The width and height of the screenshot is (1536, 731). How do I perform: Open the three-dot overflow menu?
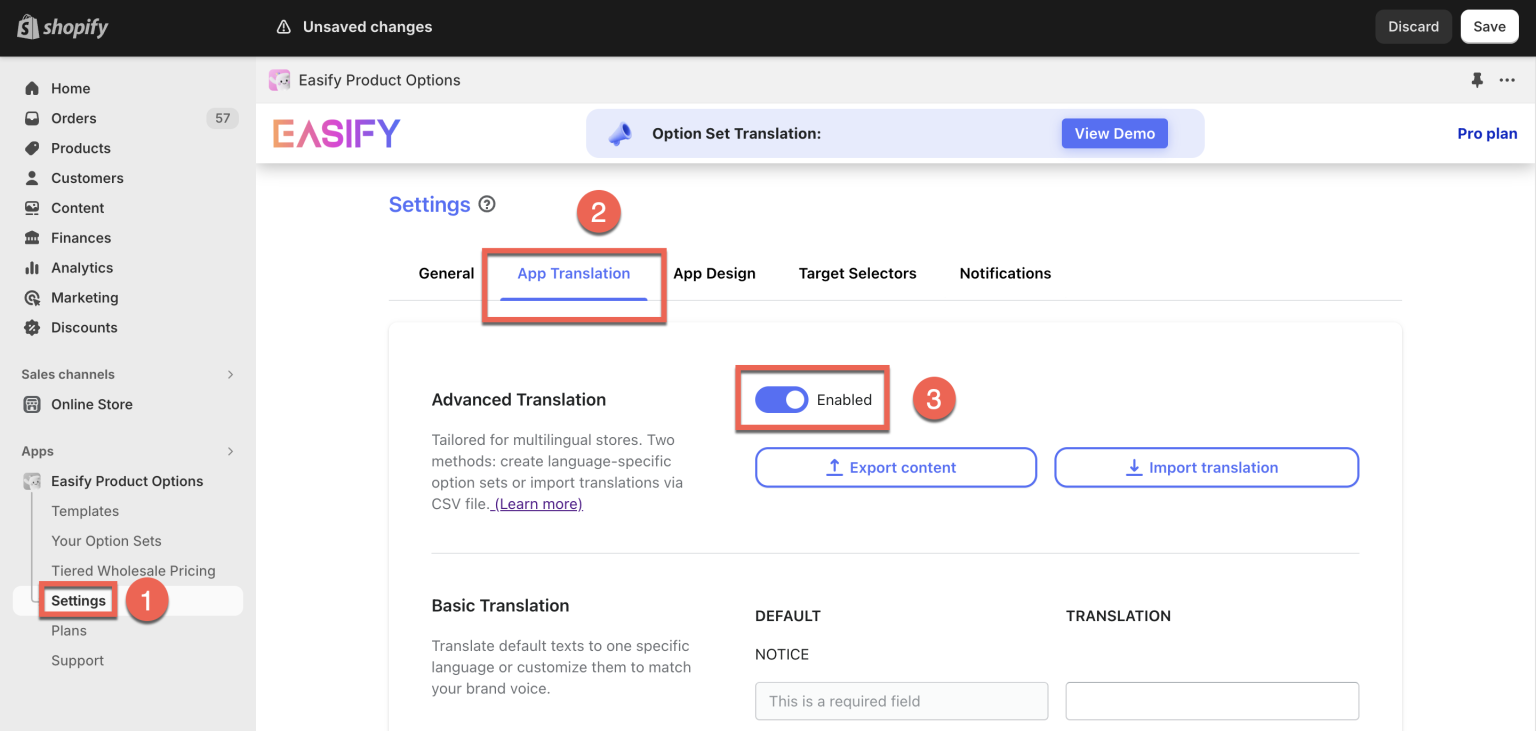[1507, 80]
